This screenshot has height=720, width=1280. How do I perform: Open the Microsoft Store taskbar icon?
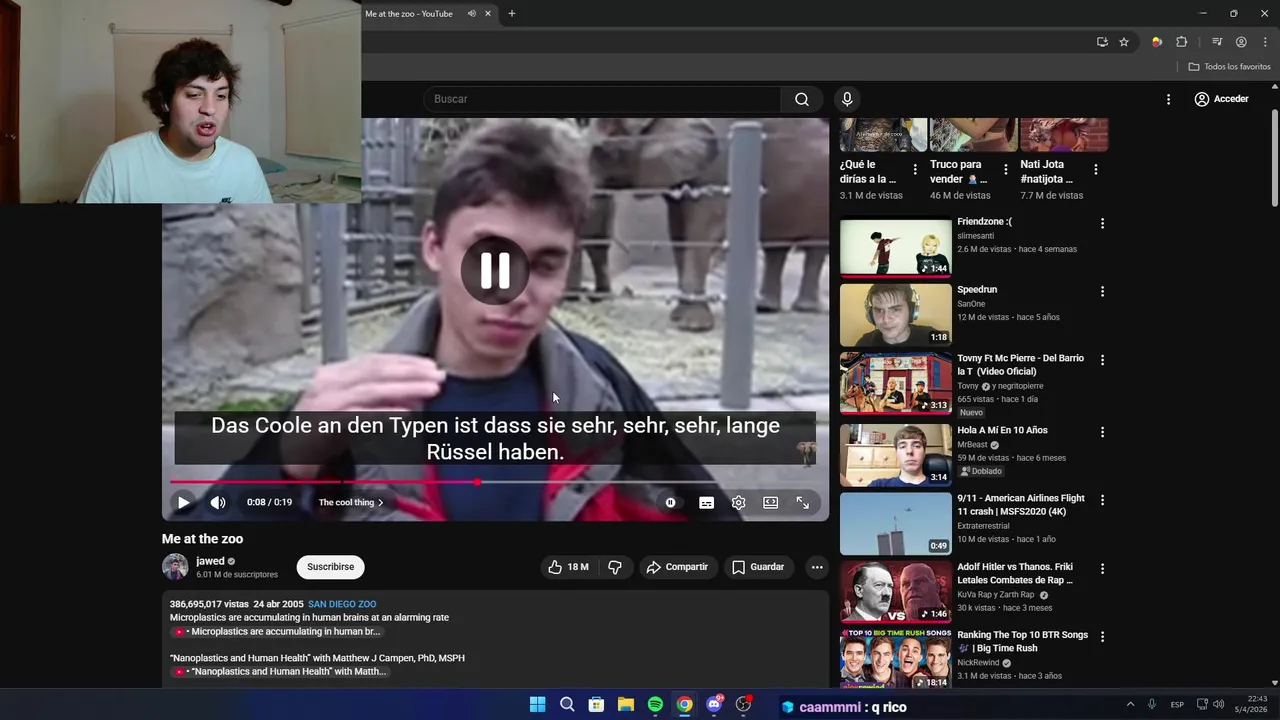pyautogui.click(x=596, y=705)
